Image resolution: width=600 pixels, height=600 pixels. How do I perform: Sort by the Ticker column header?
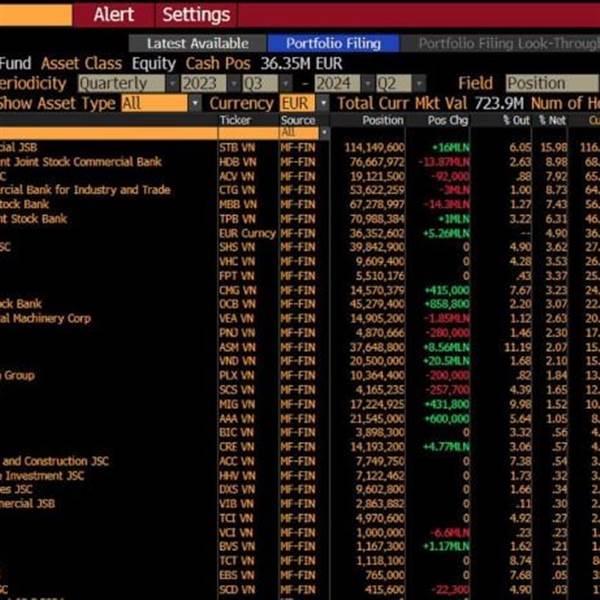pyautogui.click(x=235, y=121)
